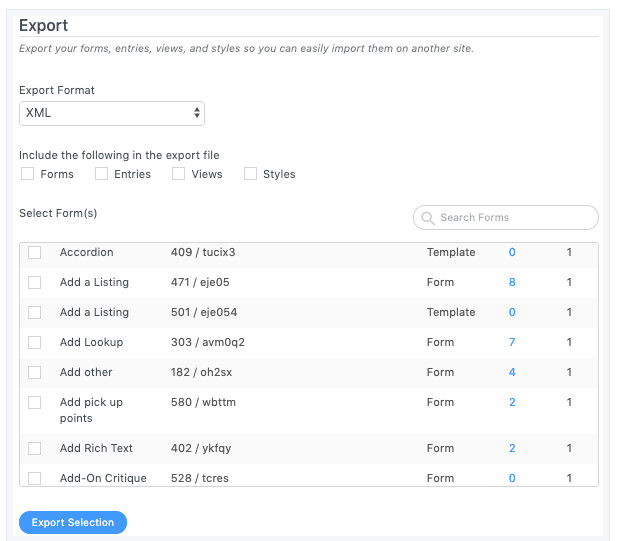627x541 pixels.
Task: Click the 0 entries link for Accordion
Action: click(x=512, y=253)
